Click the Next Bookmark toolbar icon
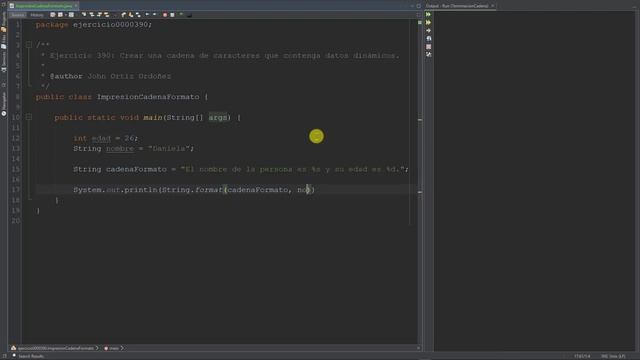640x360 pixels. [131, 15]
